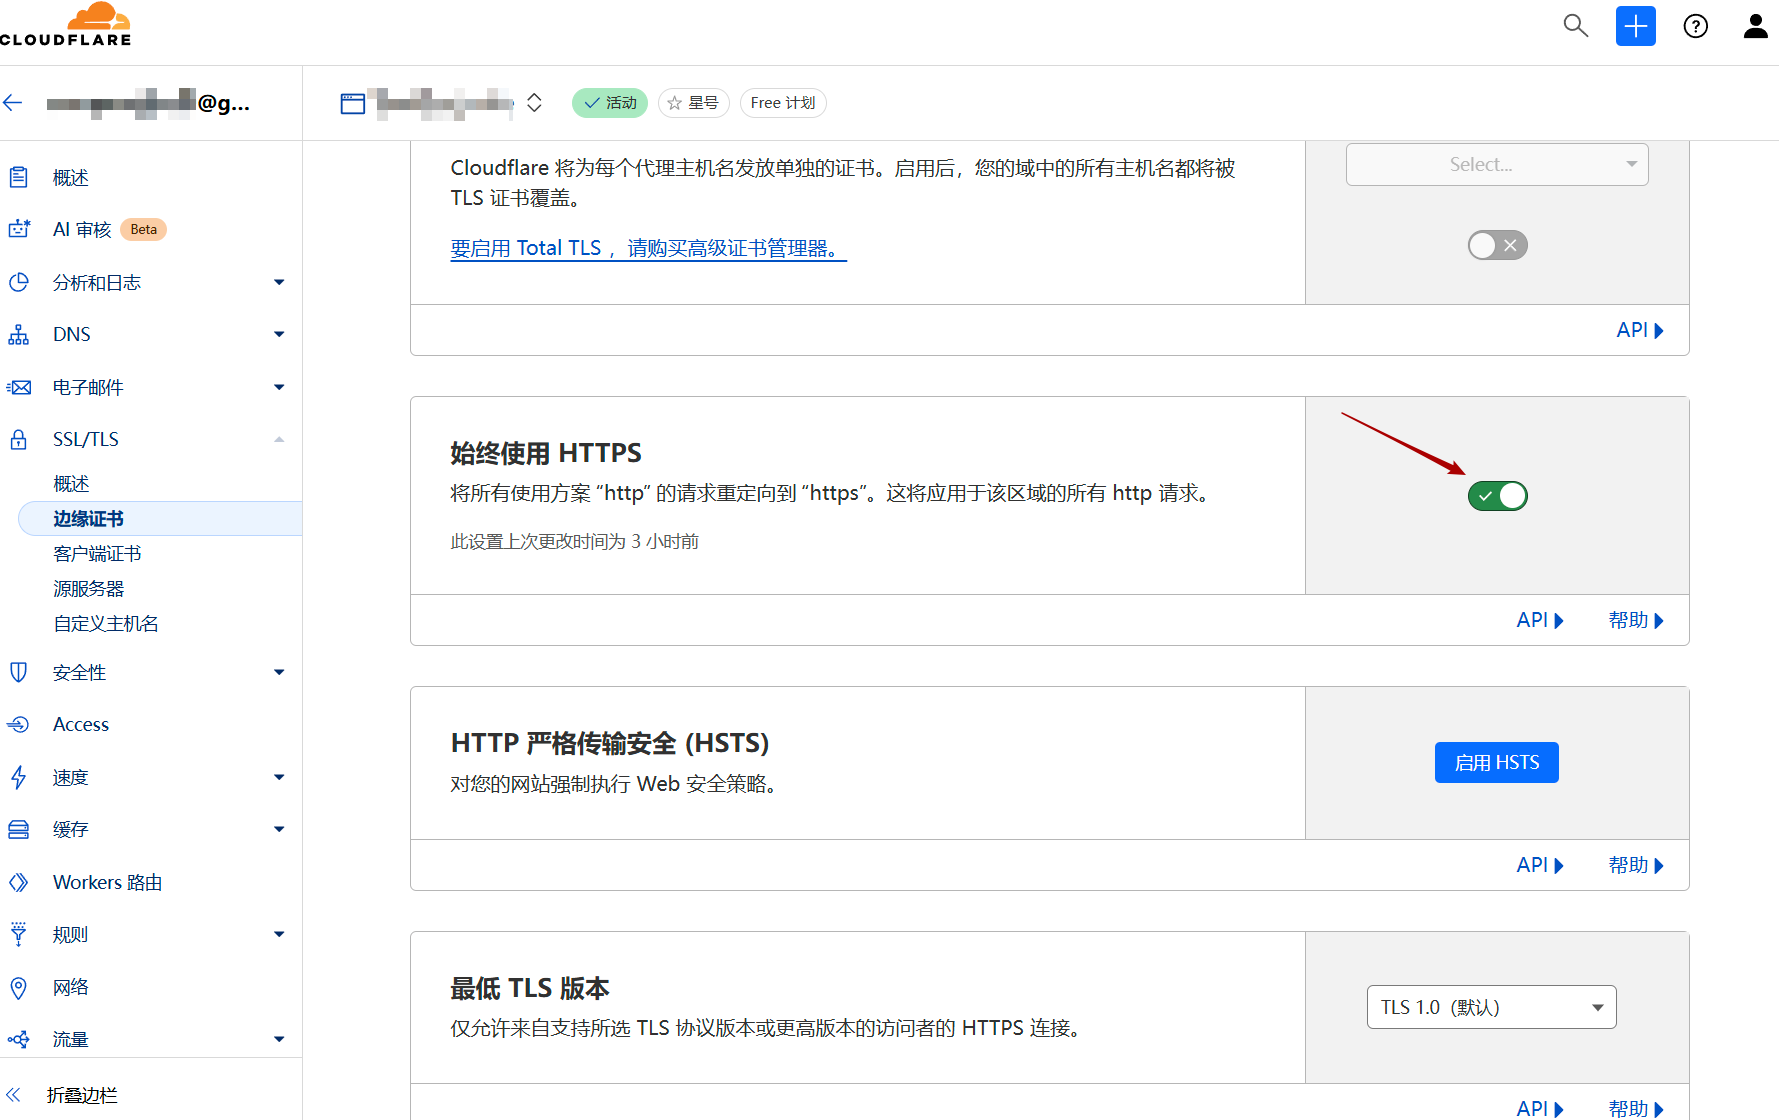Open the 最低 TLS 版本 dropdown
The height and width of the screenshot is (1120, 1779).
click(x=1491, y=1007)
